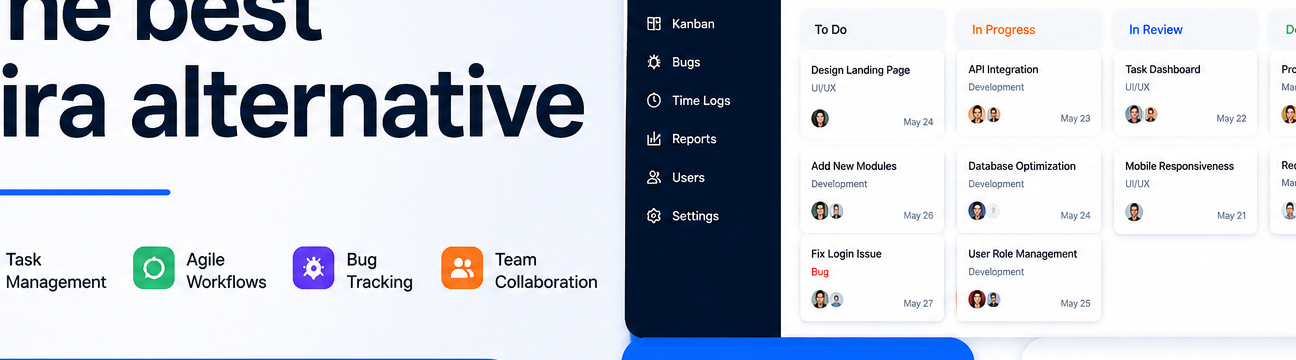1296x360 pixels.
Task: Select the To Do column header
Action: coord(873,29)
